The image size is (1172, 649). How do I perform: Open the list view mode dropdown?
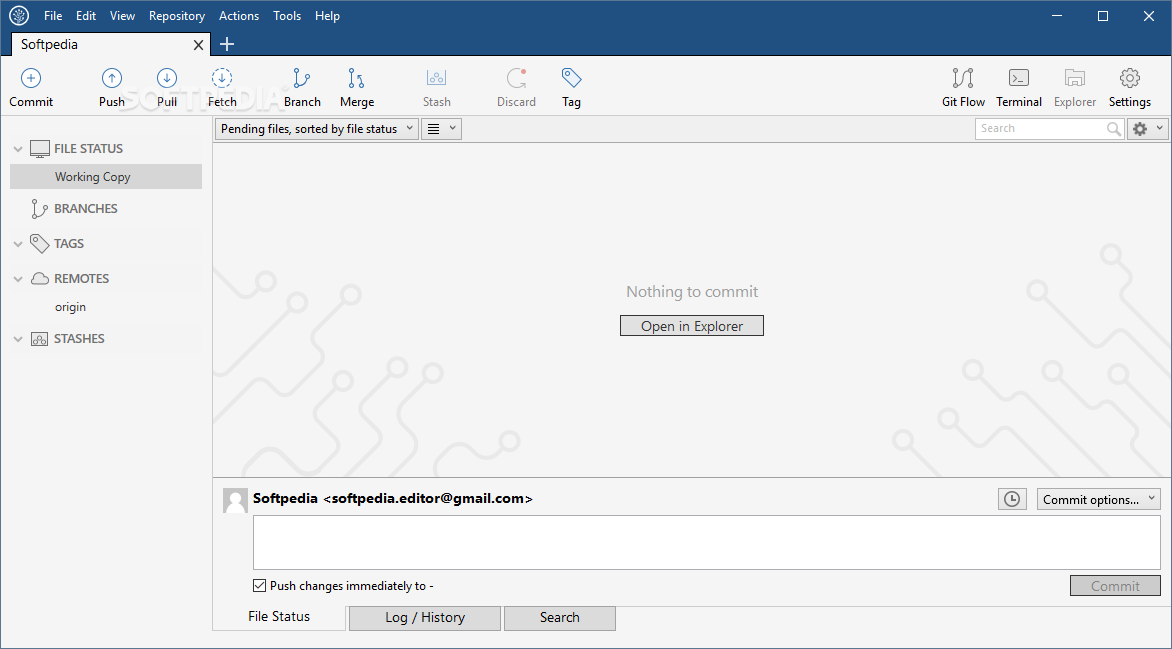[442, 129]
